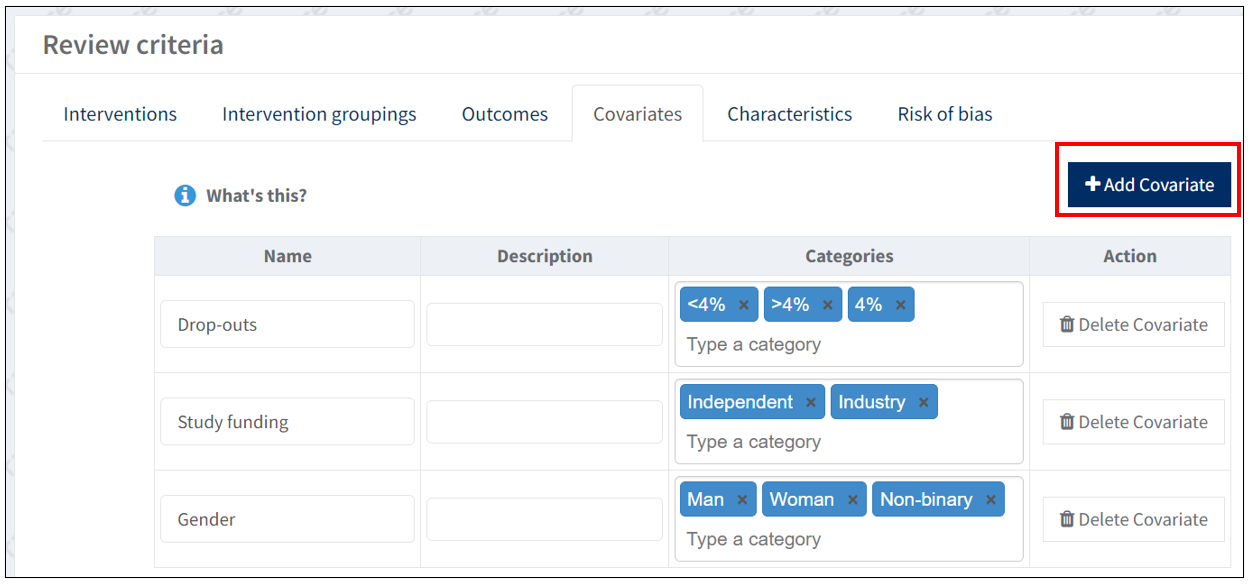
Task: Remove the Non-binary category tag
Action: 991,500
